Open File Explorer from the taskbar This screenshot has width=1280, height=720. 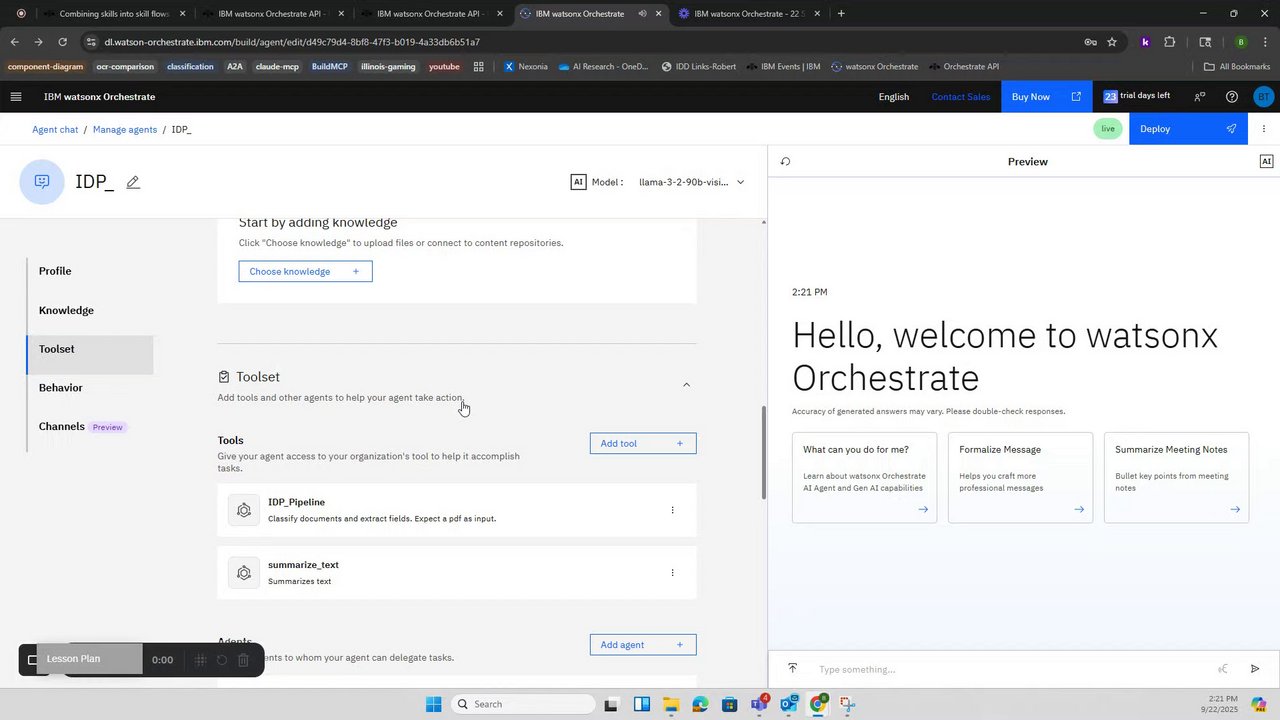(670, 704)
